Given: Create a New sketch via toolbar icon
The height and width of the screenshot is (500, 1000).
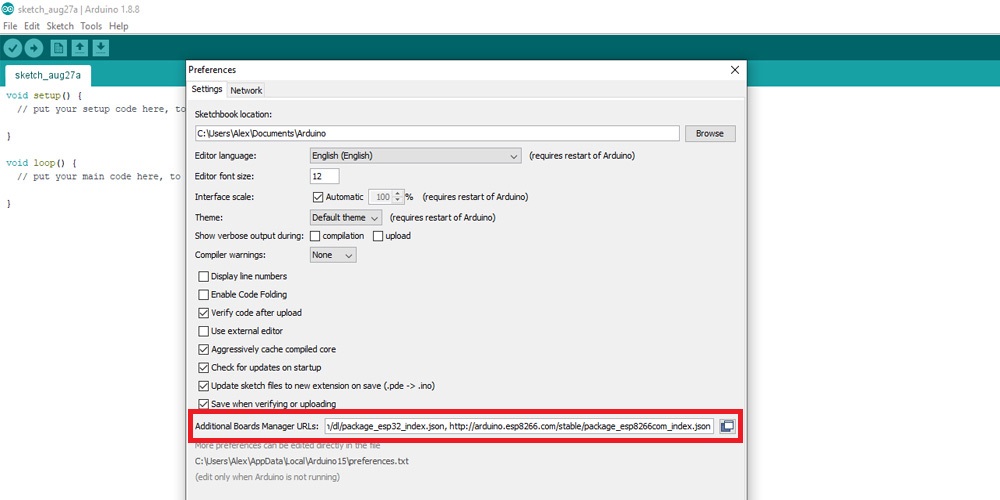Looking at the screenshot, I should tap(59, 48).
